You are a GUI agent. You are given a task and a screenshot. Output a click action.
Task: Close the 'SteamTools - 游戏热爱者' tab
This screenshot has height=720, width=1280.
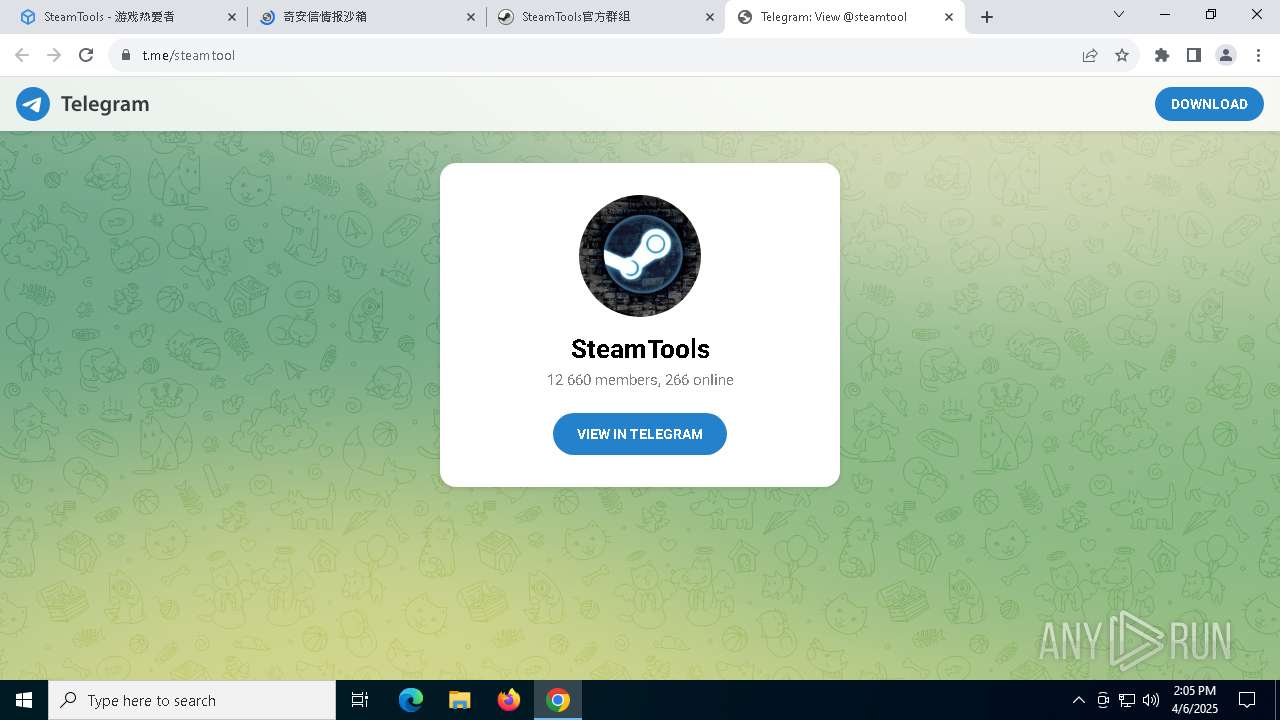tap(232, 17)
